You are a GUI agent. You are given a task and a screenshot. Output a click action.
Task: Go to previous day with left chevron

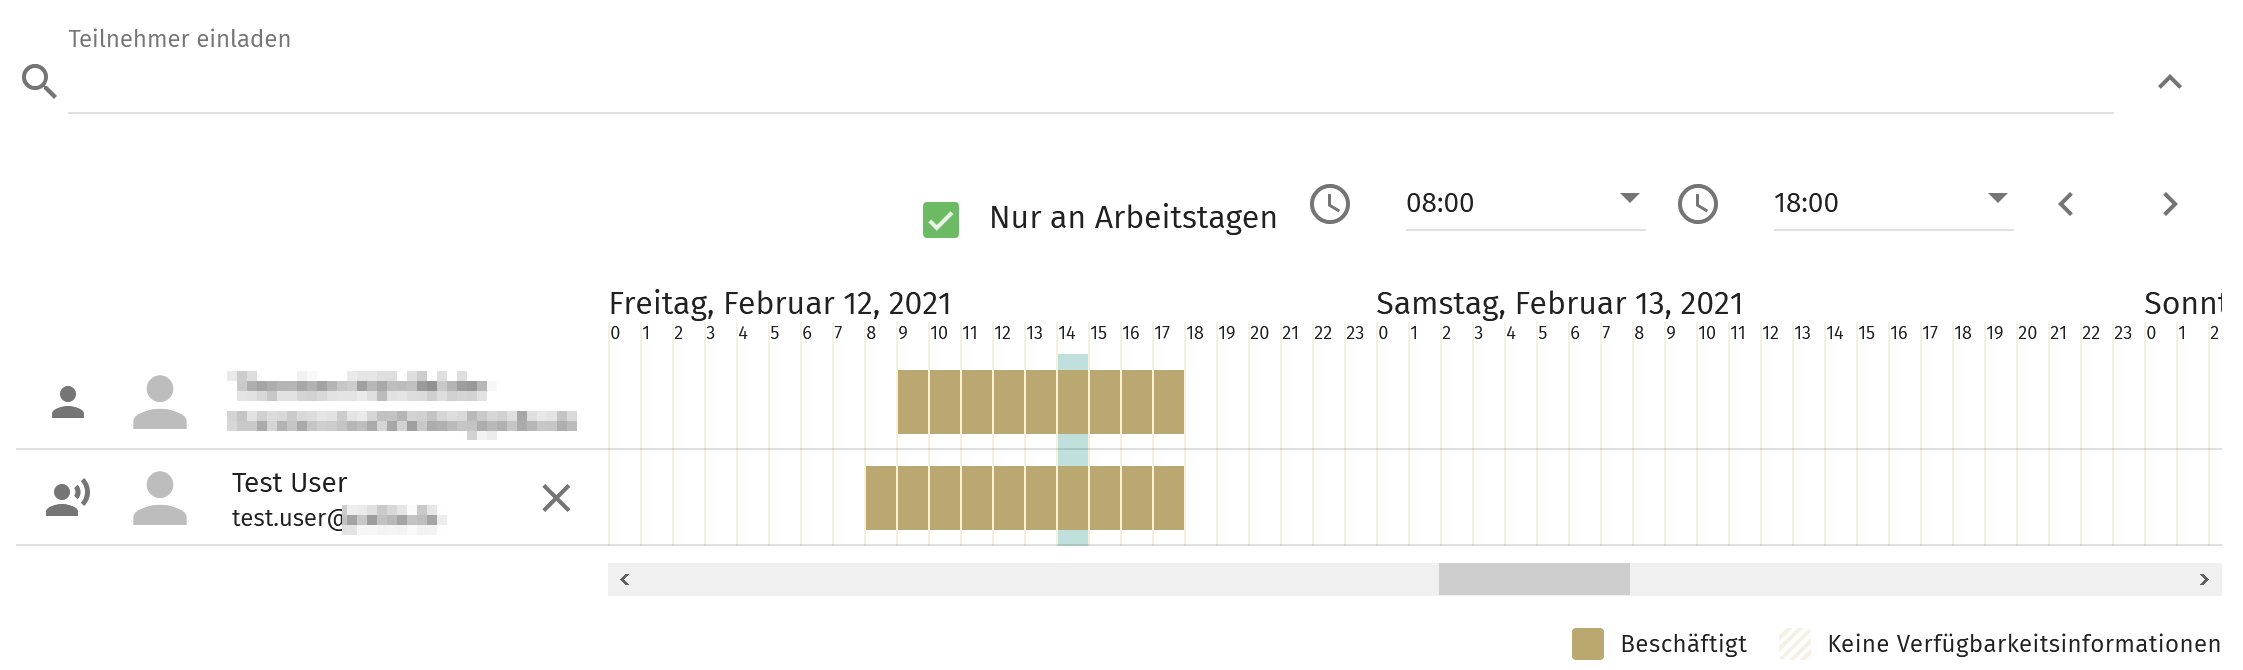click(x=2066, y=205)
